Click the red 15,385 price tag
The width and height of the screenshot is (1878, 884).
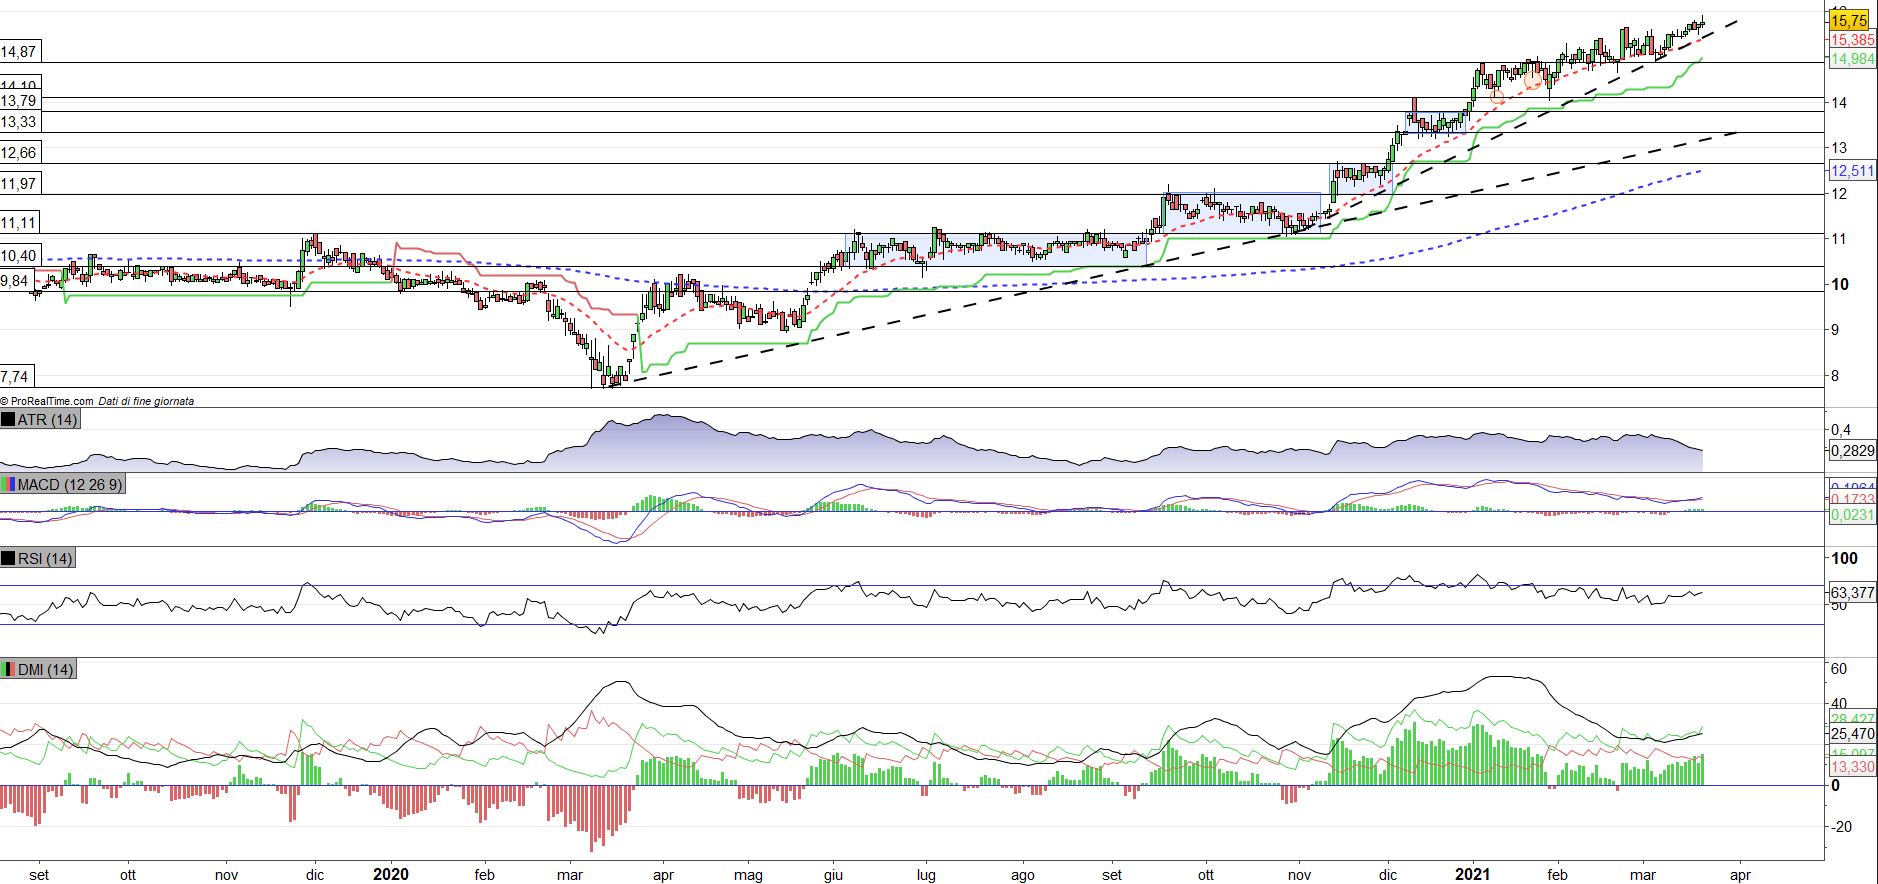1851,40
